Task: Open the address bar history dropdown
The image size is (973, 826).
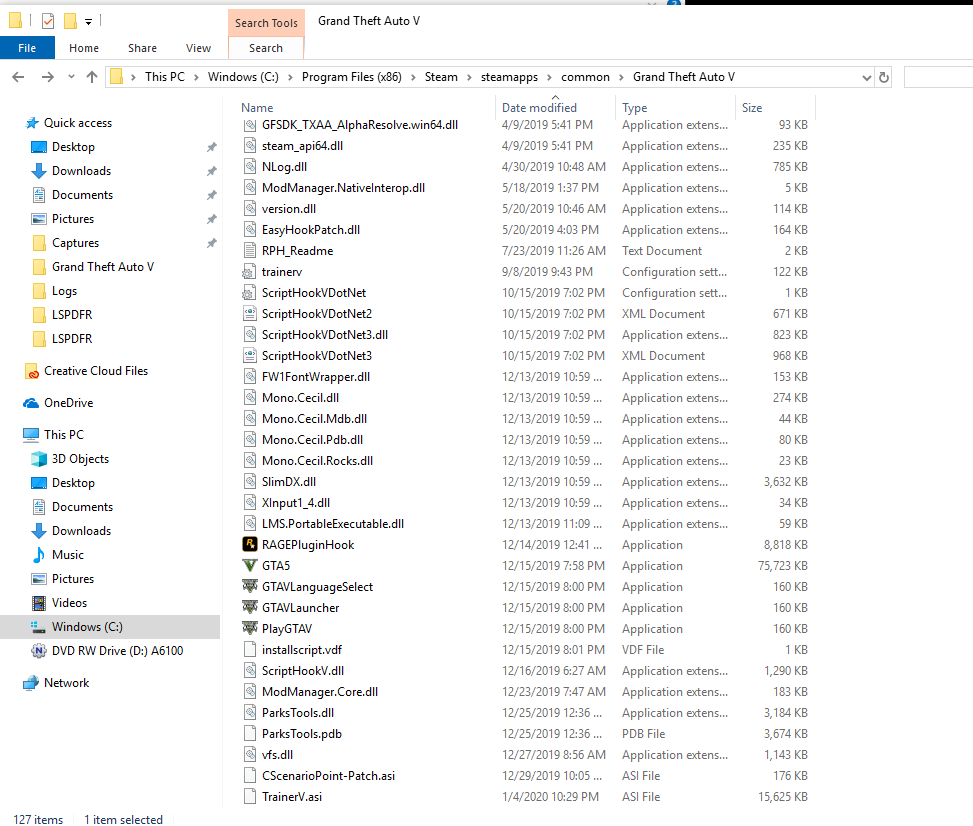Action: coord(866,78)
